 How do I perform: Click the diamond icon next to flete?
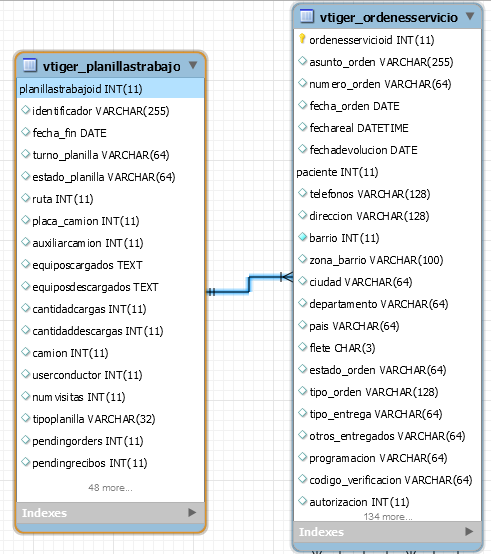point(302,347)
